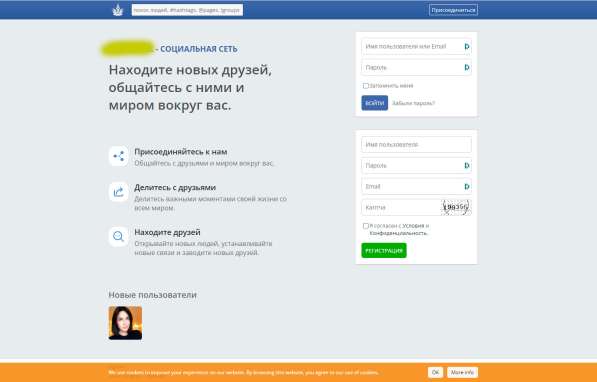The image size is (597, 382).
Task: Click share-nodes icon beside Присоединяйтесь к нам
Action: point(118,156)
